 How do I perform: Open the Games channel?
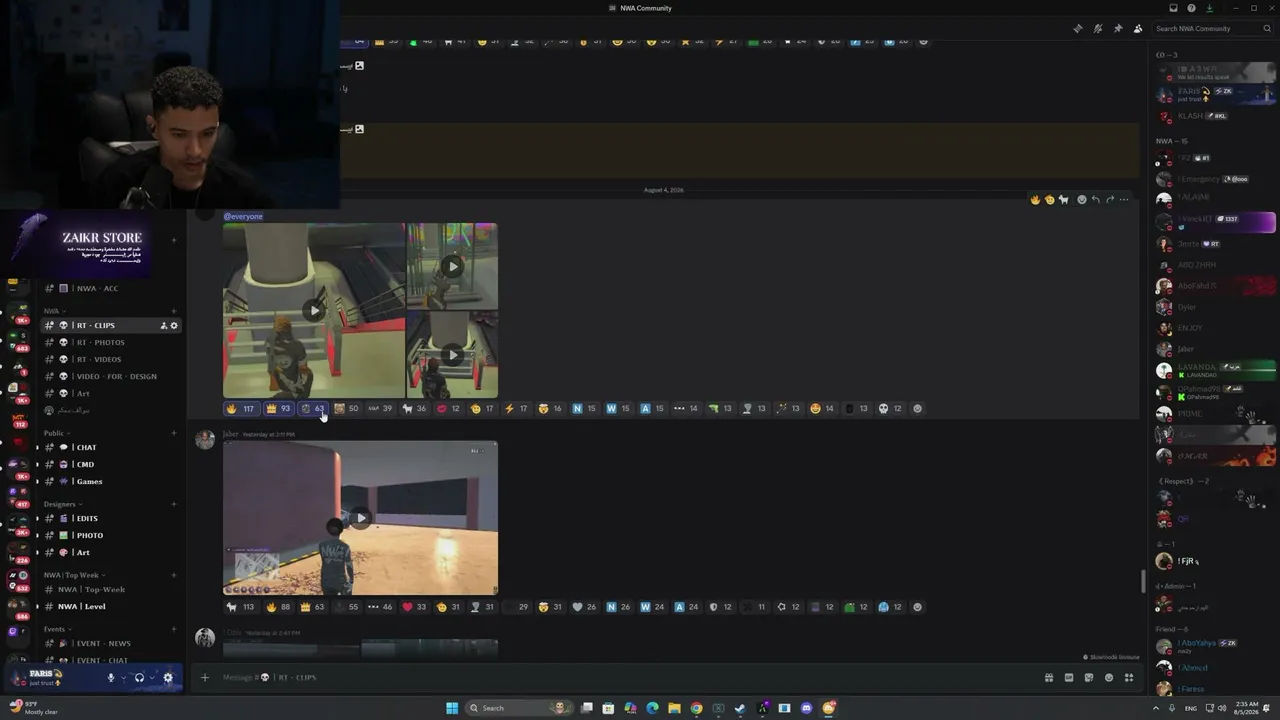[110, 482]
